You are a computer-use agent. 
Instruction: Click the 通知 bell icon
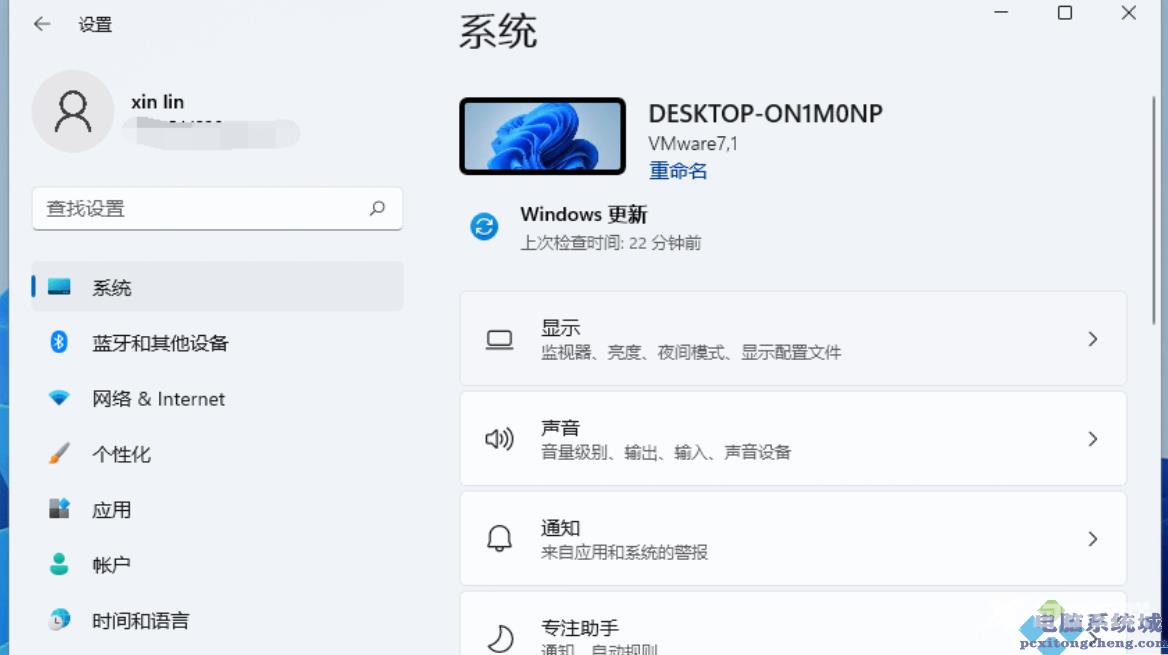click(499, 538)
